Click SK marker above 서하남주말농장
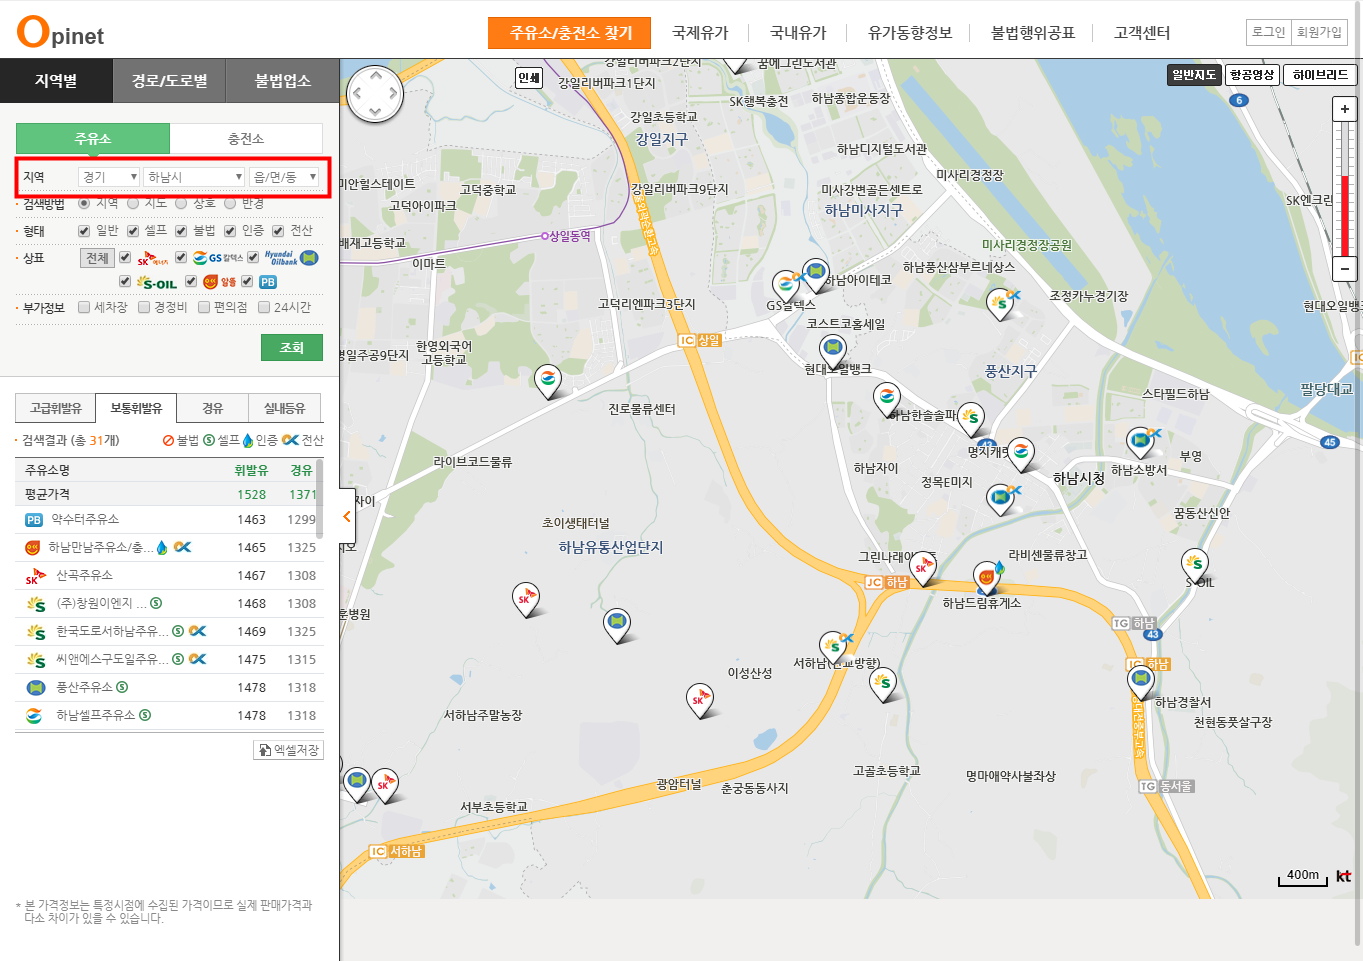Viewport: 1363px width, 961px height. (x=526, y=601)
